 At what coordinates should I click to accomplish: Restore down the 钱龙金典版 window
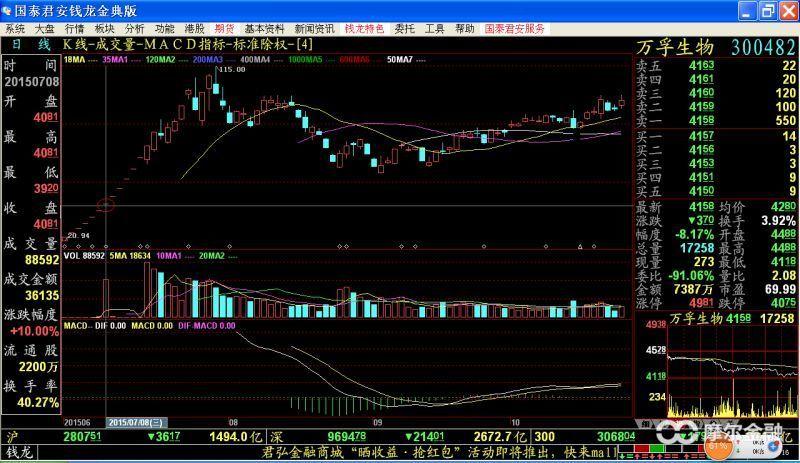click(x=768, y=11)
